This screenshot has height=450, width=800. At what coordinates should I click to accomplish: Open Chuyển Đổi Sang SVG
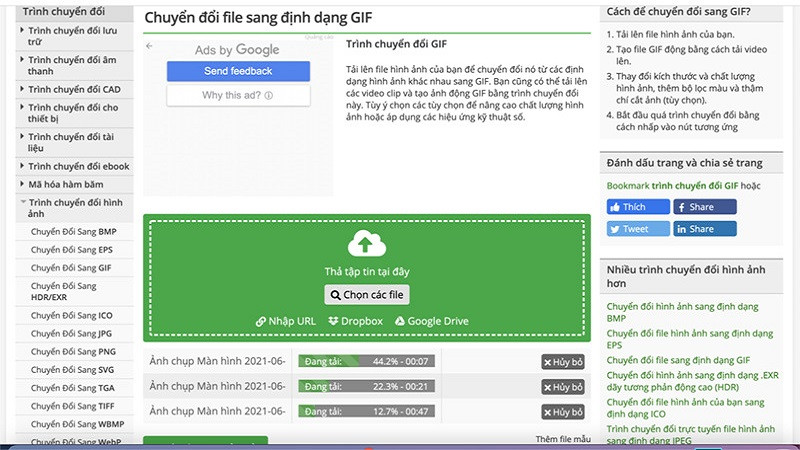pos(72,370)
